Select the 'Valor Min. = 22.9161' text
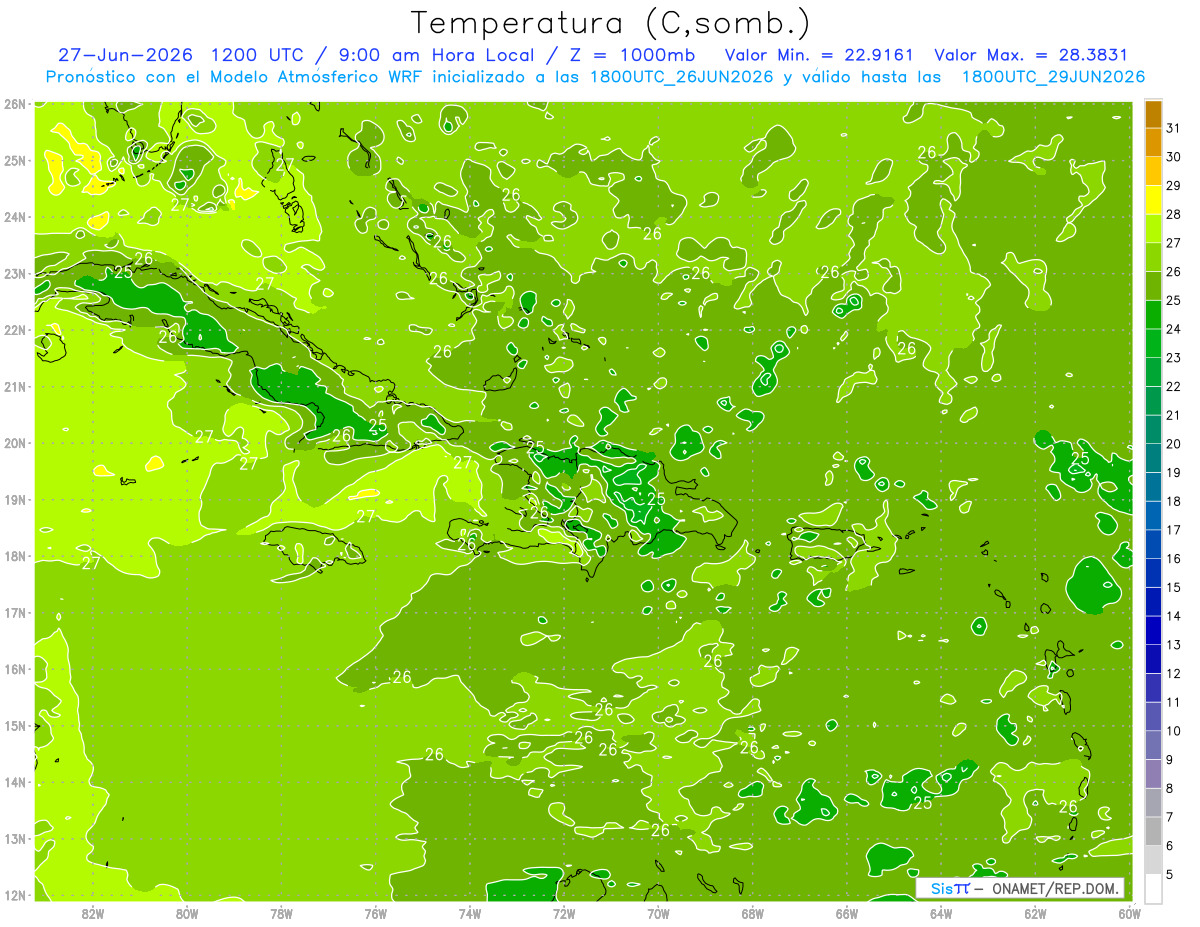The image size is (1200, 927). point(821,55)
